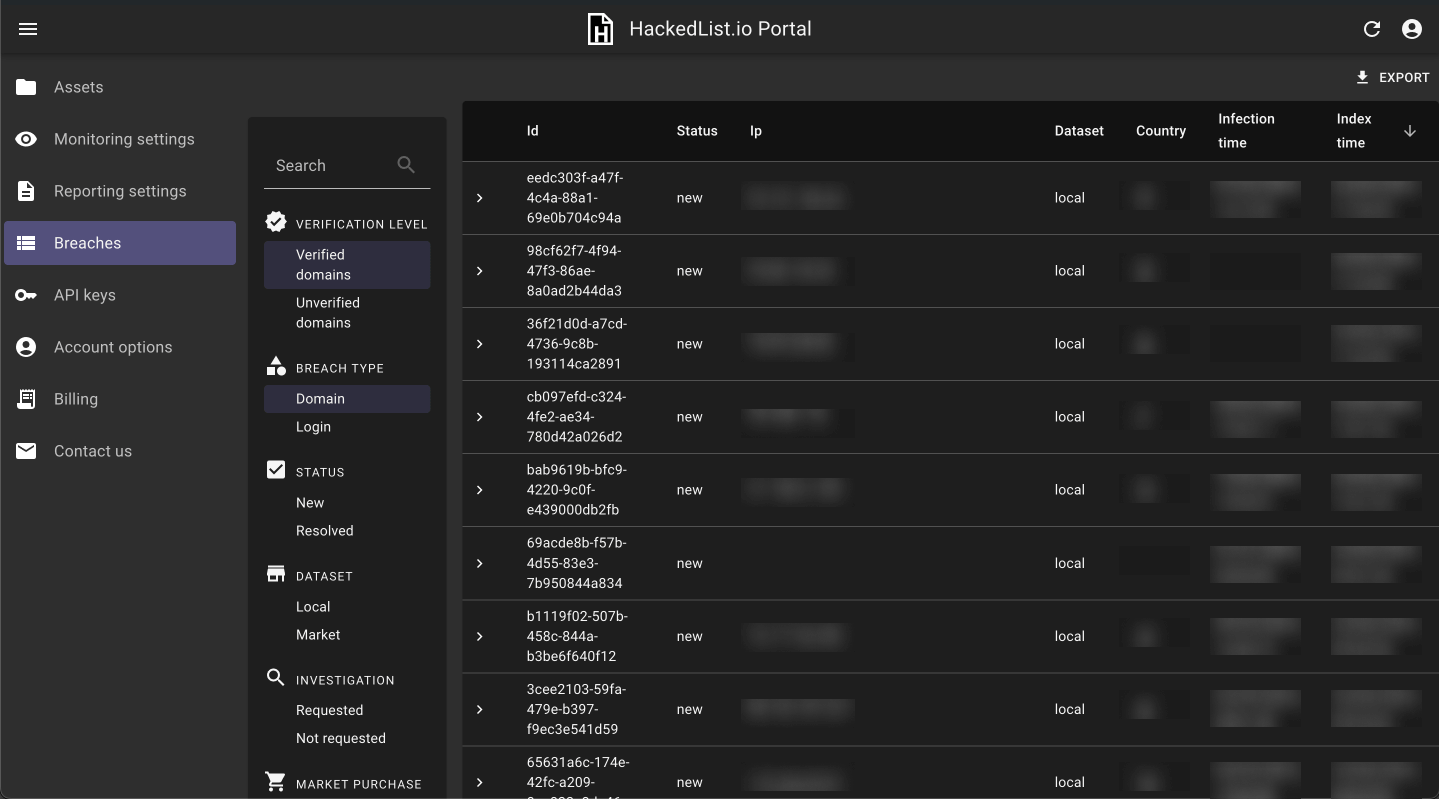
Task: Filter investigation by Requested
Action: point(347,711)
